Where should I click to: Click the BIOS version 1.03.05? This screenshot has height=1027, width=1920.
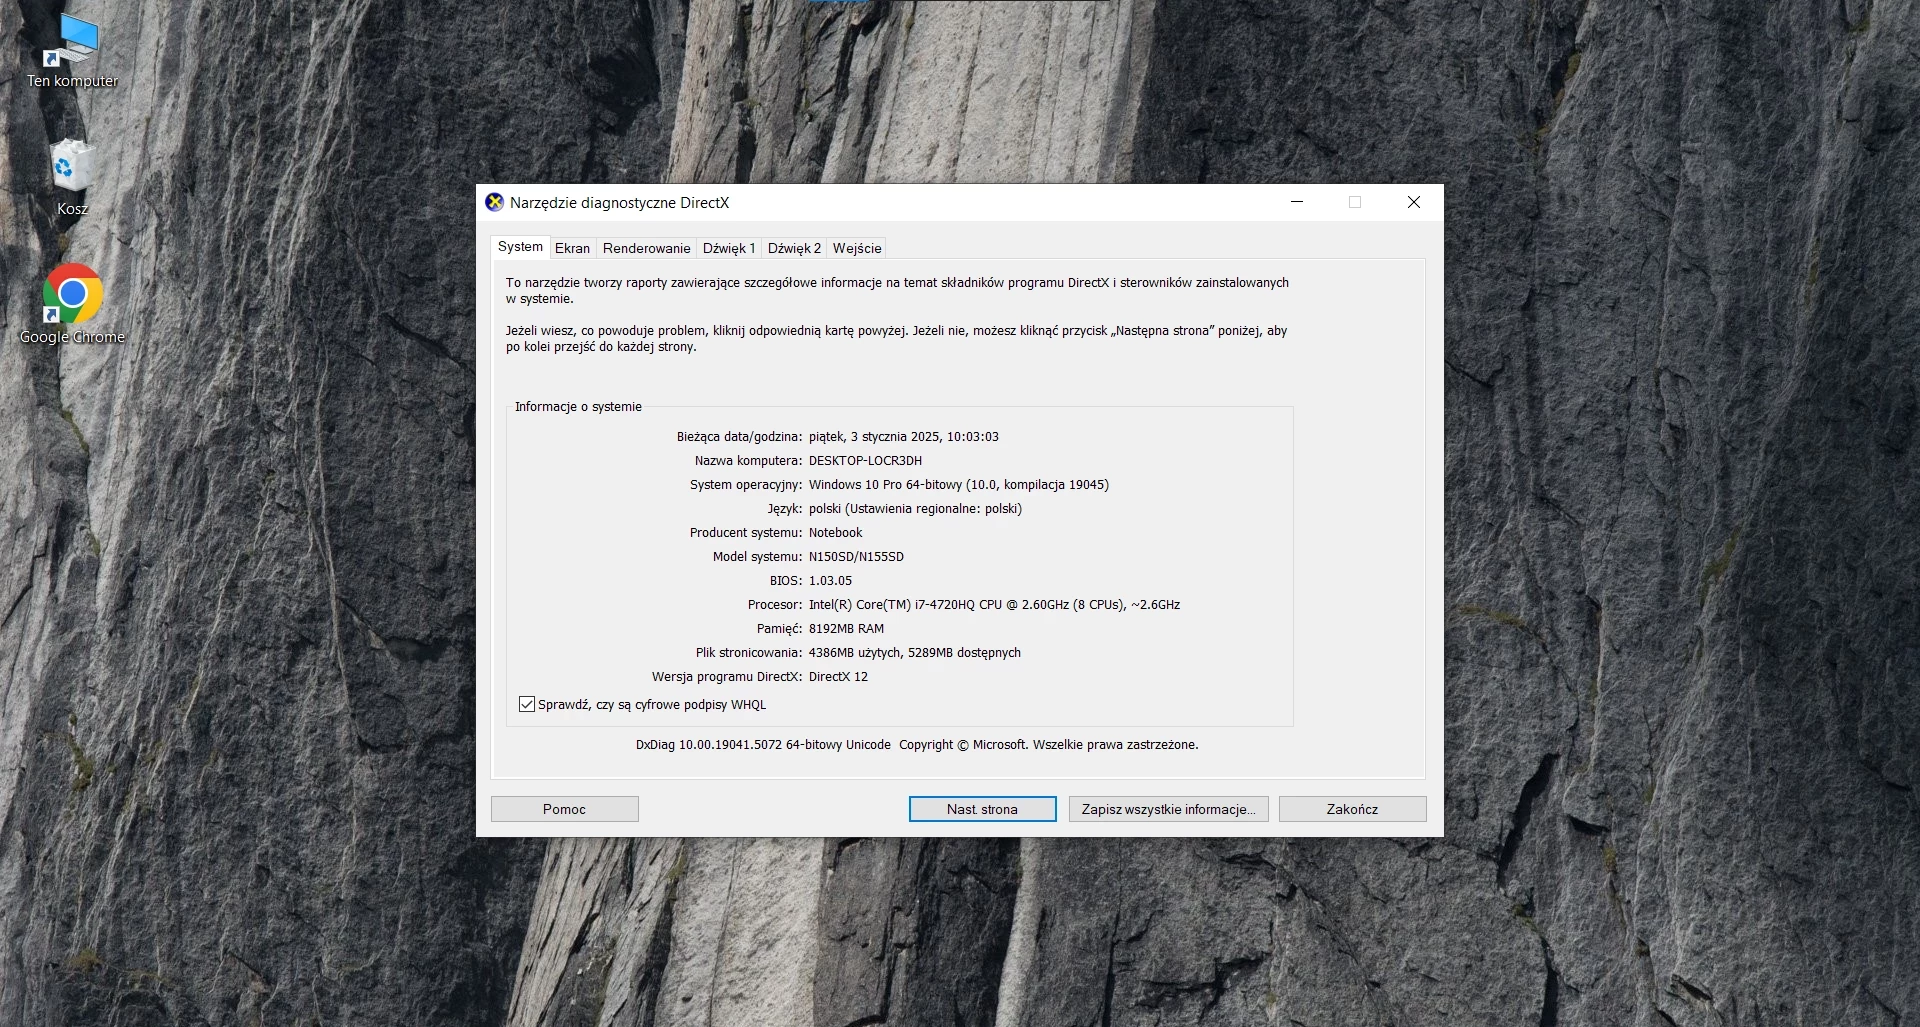pos(830,581)
